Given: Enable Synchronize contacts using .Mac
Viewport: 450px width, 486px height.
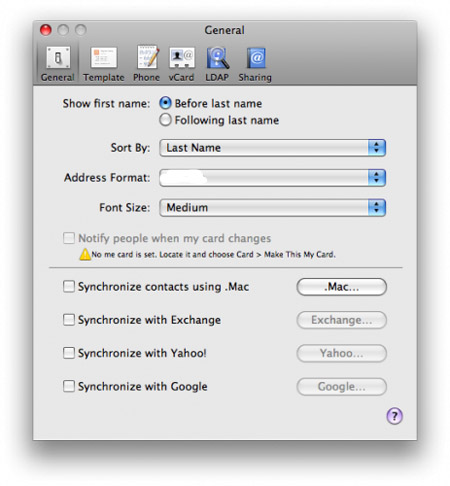Looking at the screenshot, I should click(69, 286).
